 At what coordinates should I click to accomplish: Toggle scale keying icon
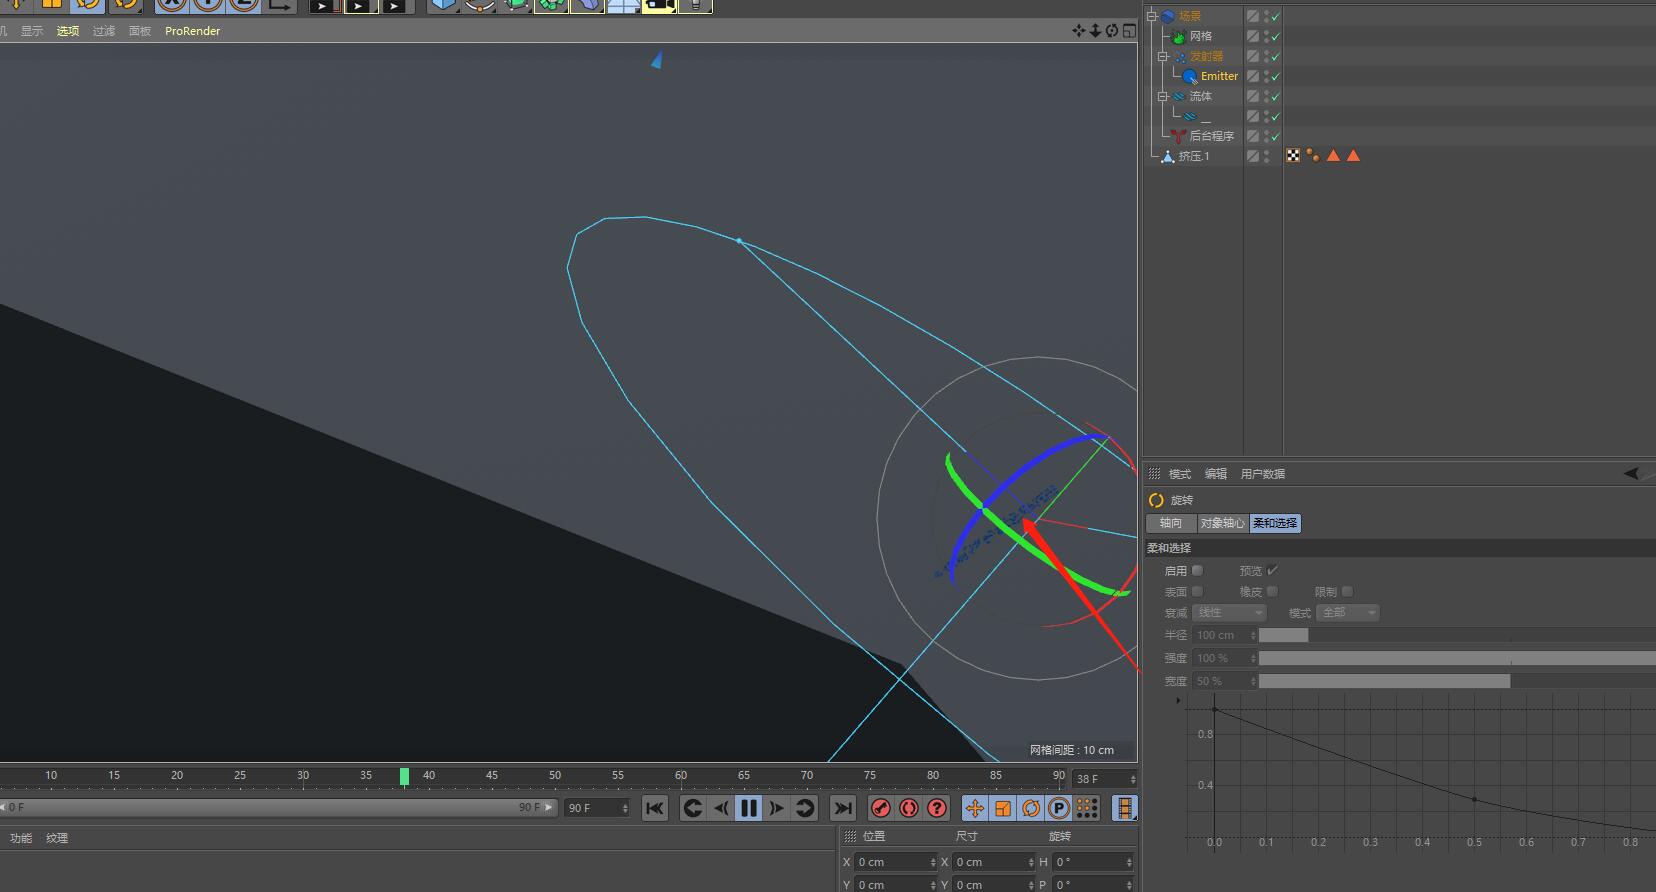pos(1003,808)
